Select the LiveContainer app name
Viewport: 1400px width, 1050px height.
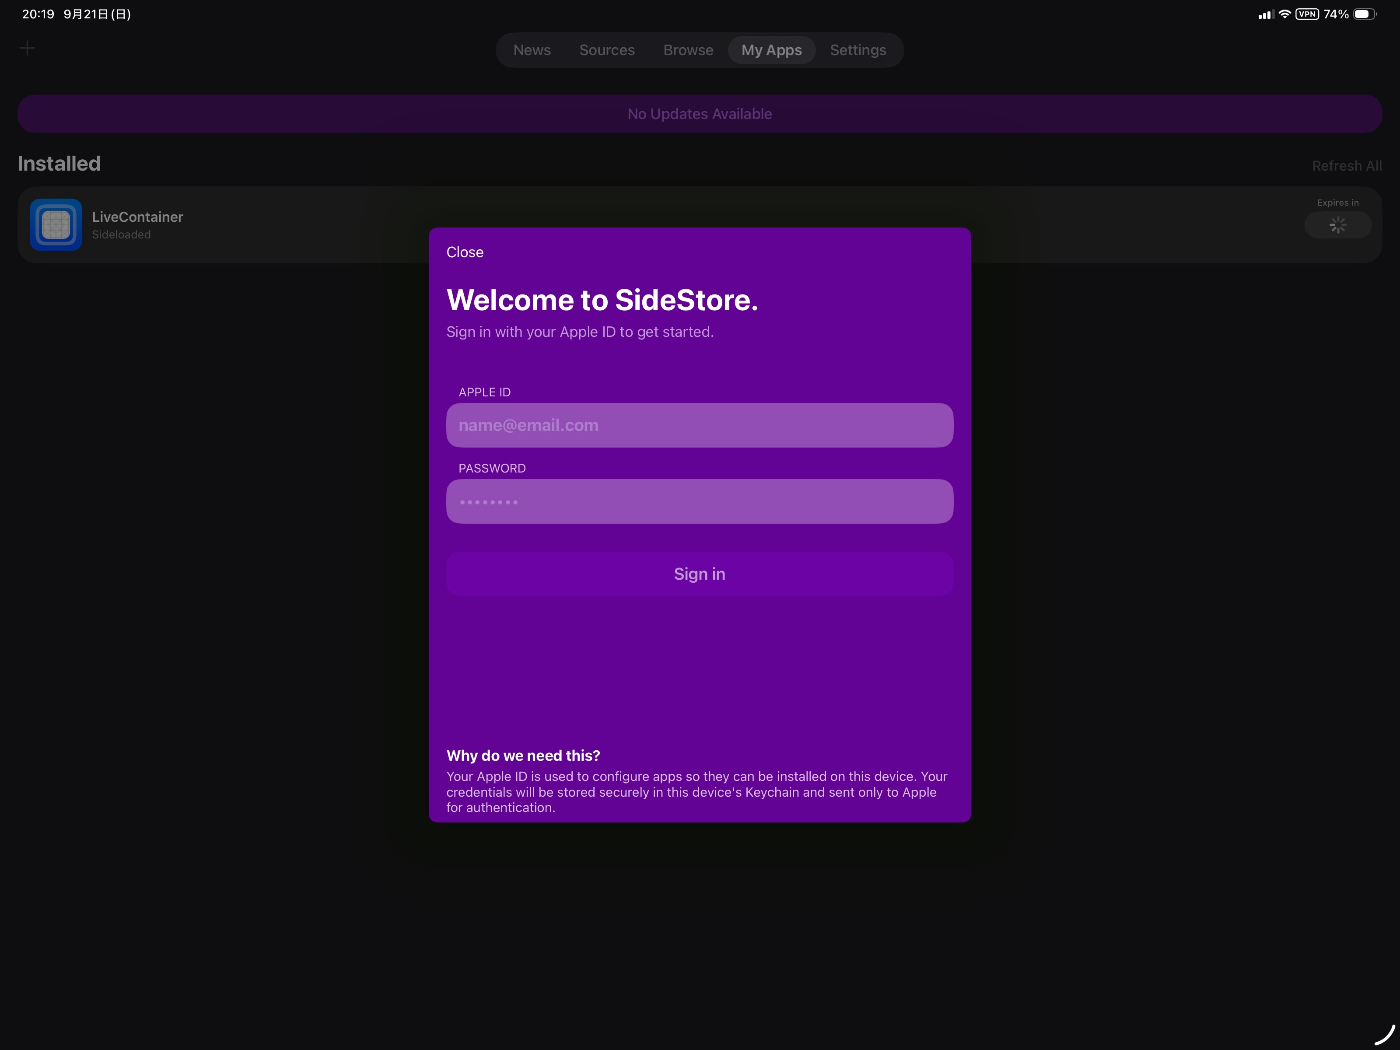[x=138, y=217]
